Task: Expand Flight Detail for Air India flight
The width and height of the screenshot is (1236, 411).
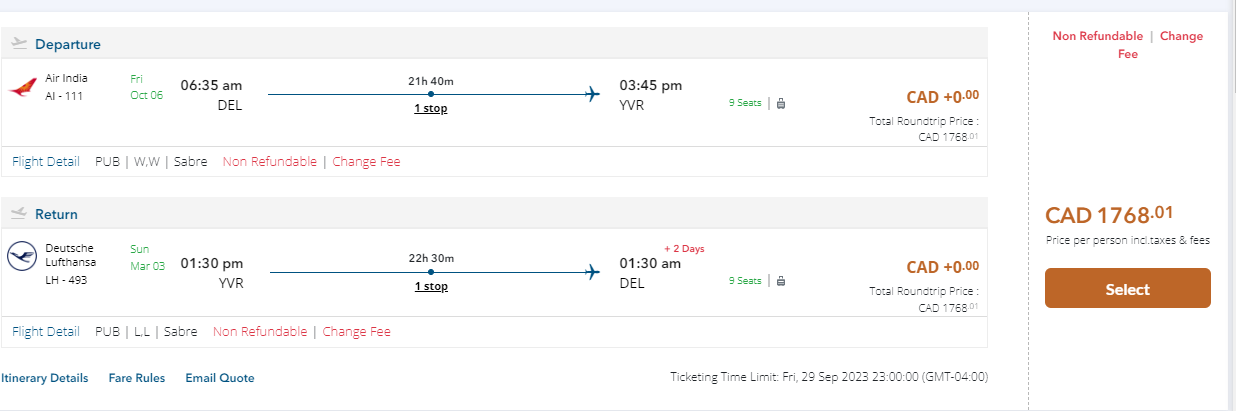Action: click(x=46, y=161)
